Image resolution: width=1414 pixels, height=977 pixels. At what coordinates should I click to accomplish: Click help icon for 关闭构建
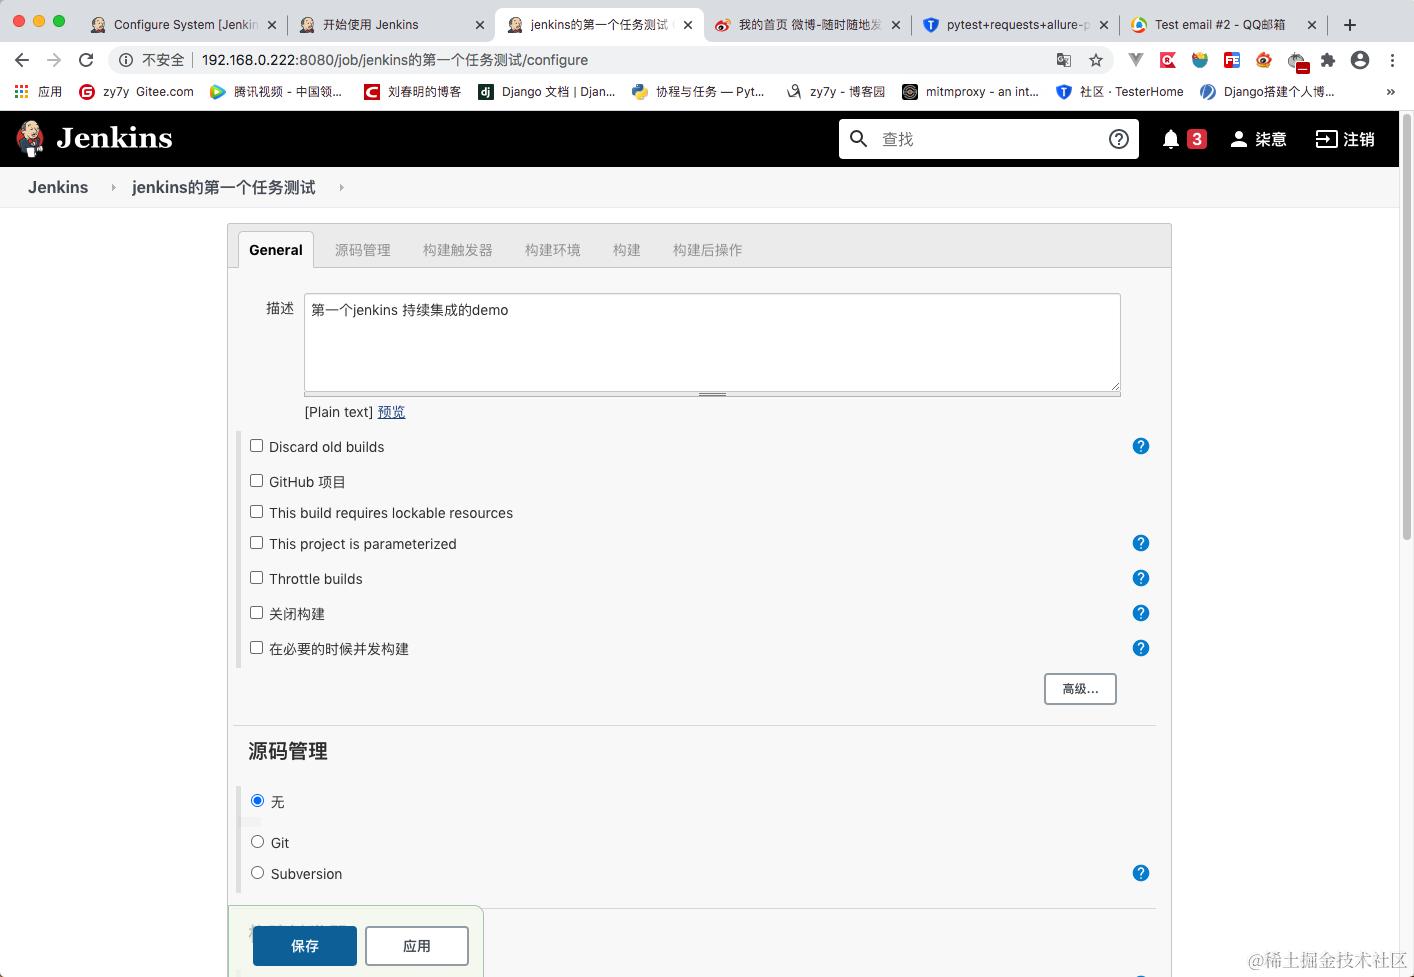point(1141,613)
